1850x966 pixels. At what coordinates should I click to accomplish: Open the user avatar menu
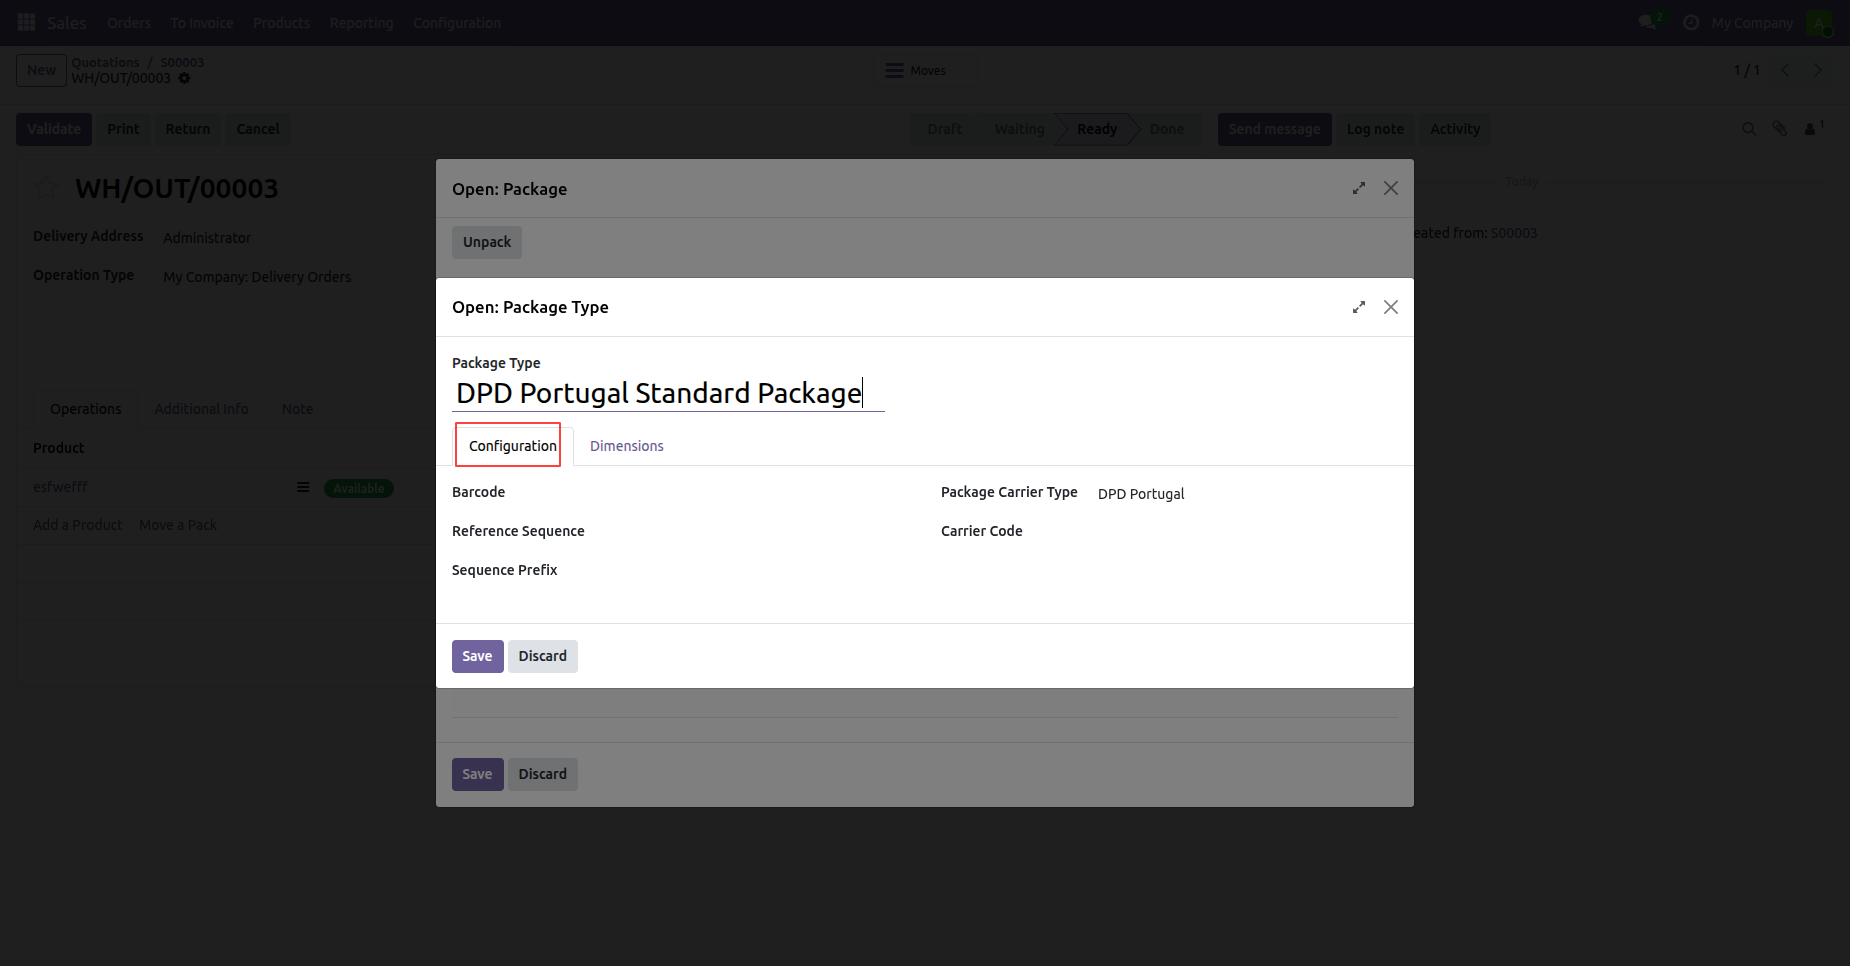(x=1819, y=22)
